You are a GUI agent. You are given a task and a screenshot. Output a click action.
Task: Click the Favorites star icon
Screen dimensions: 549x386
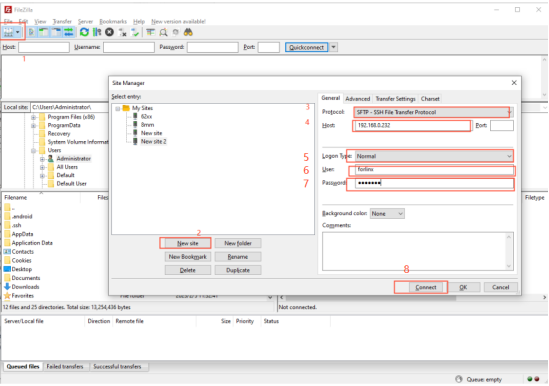tap(7, 296)
